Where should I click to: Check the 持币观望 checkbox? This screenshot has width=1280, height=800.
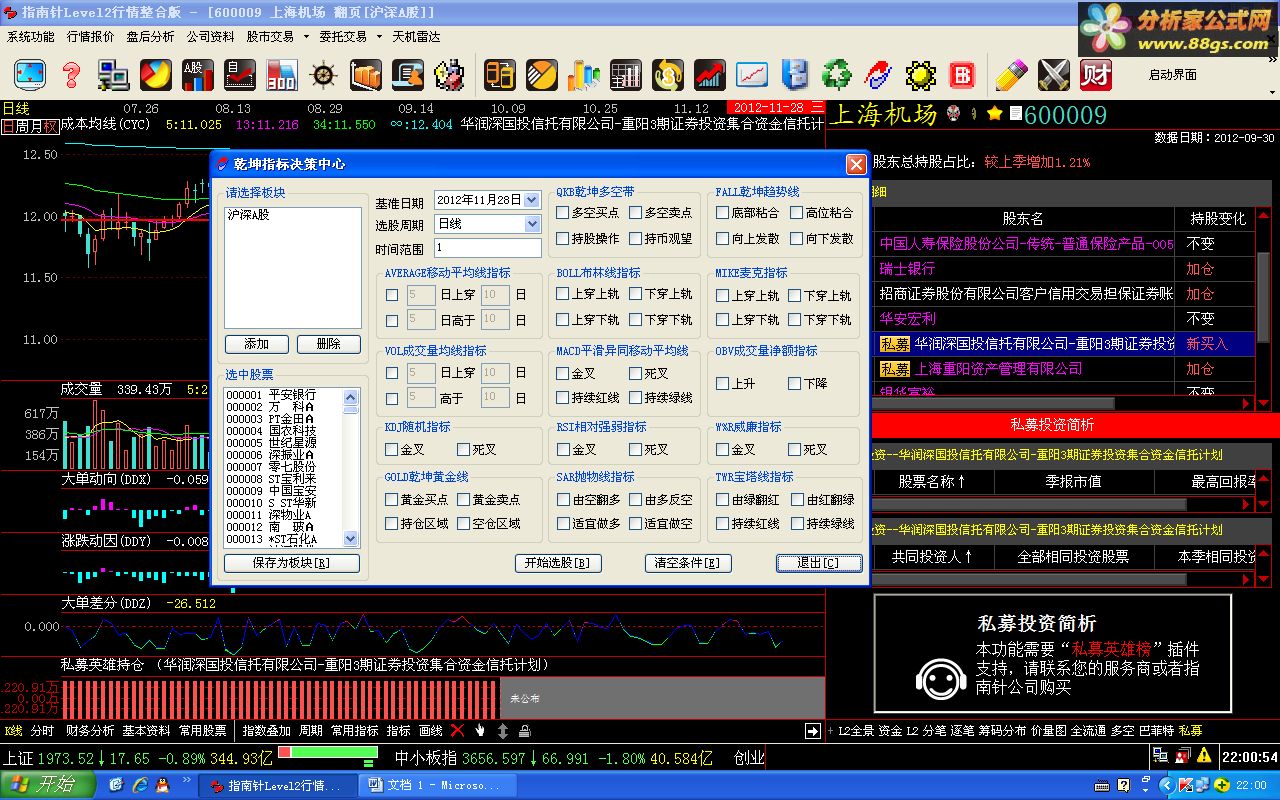click(x=636, y=238)
